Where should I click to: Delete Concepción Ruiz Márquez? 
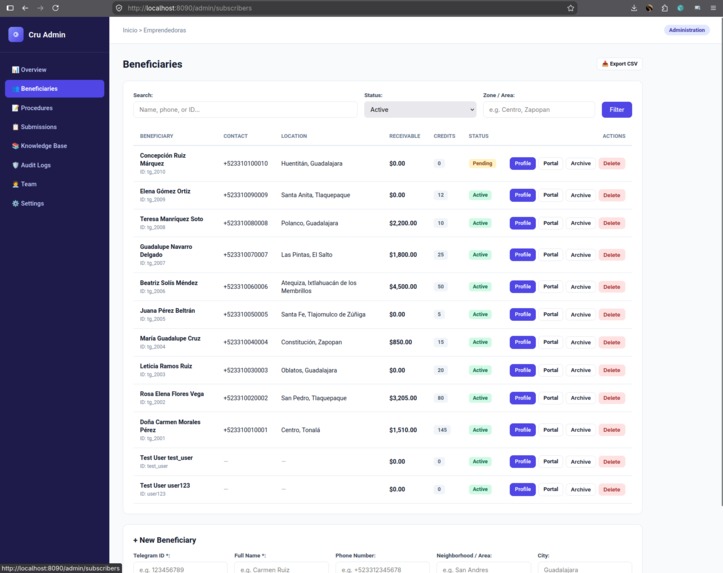(611, 163)
